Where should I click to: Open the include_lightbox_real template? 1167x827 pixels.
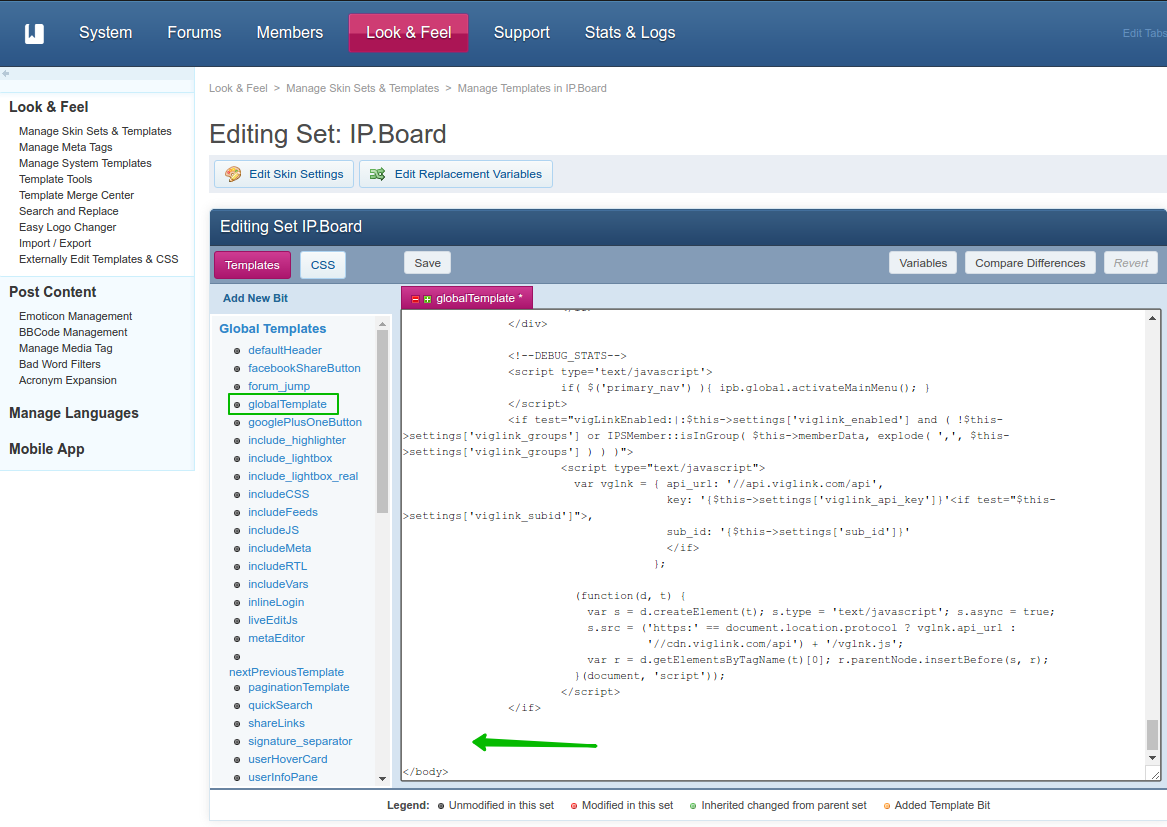tap(303, 476)
